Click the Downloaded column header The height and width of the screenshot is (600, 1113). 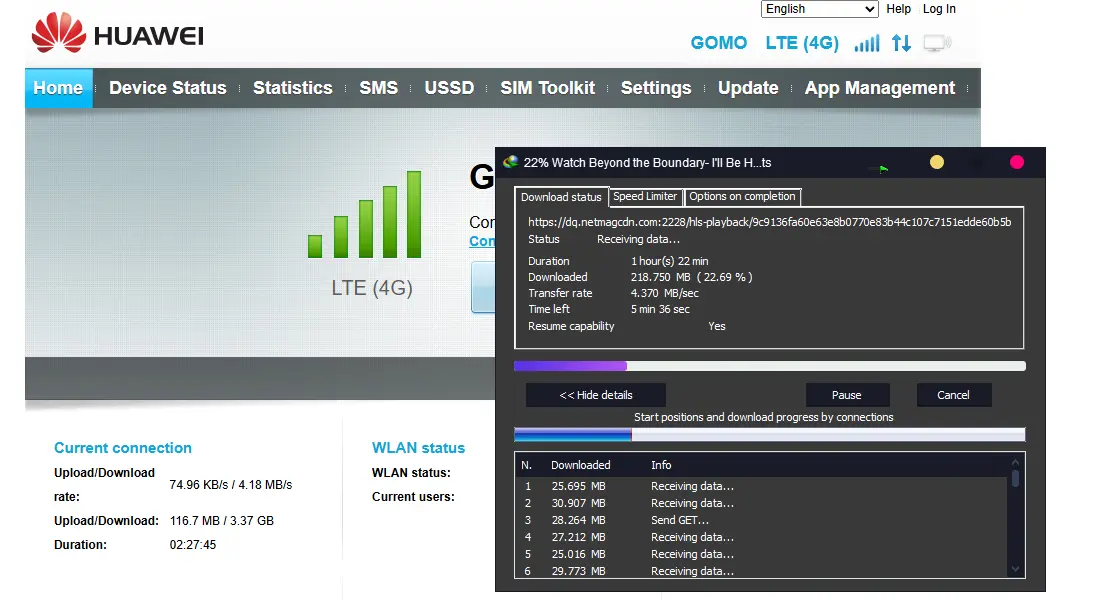coord(581,465)
